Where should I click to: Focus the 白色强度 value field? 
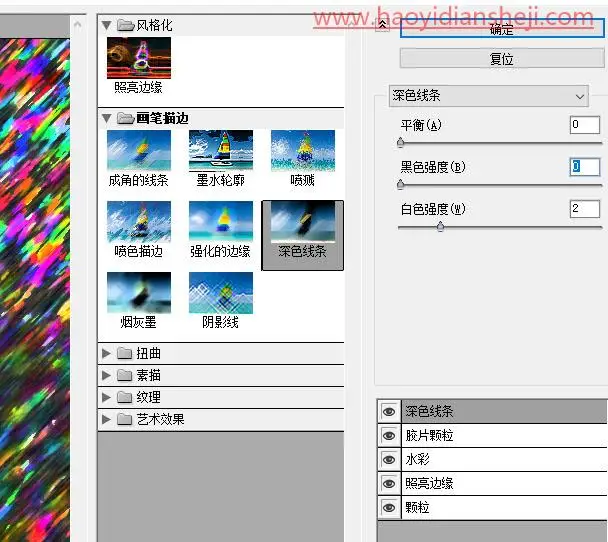(585, 209)
